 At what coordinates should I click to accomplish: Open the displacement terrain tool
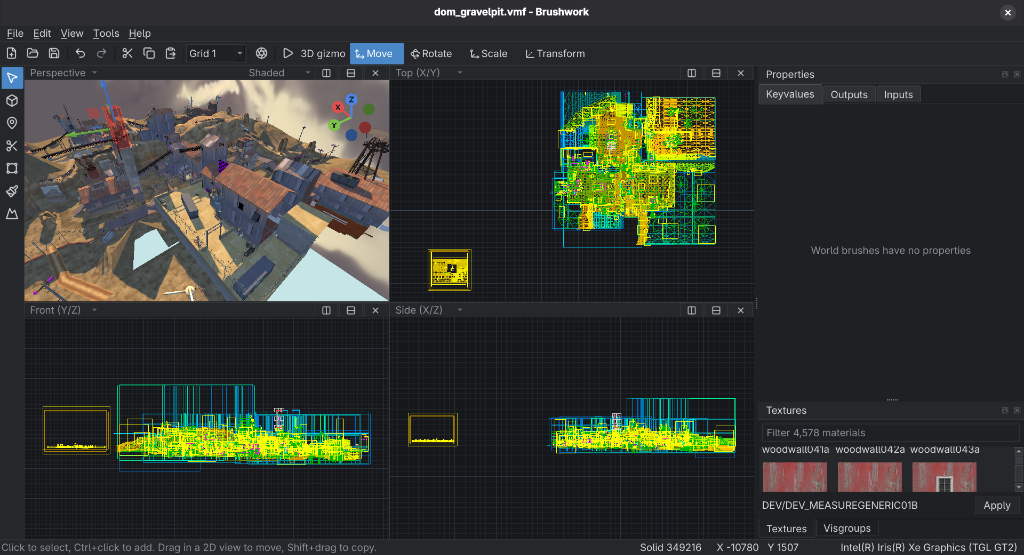point(12,214)
